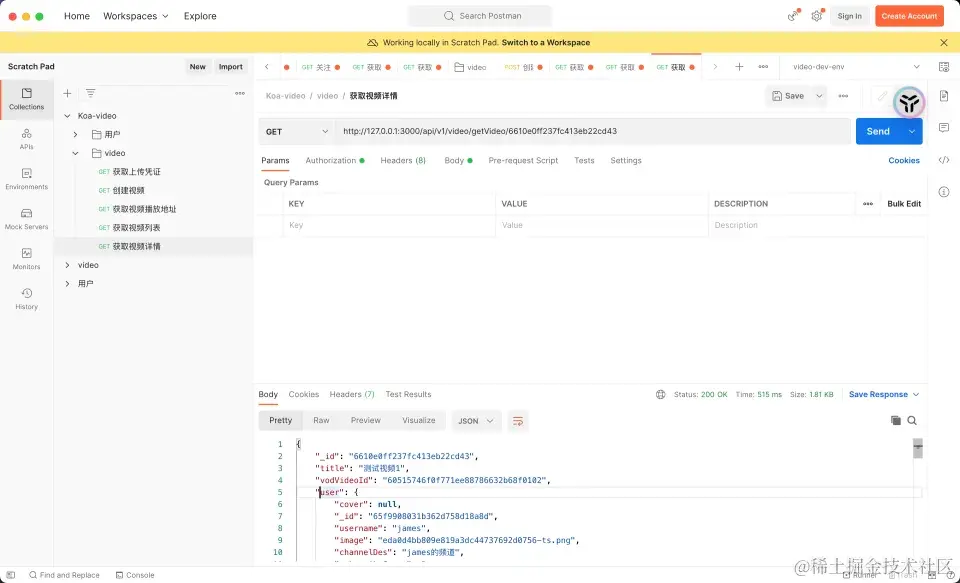
Task: Open the Save button dropdown arrow
Action: click(x=819, y=96)
